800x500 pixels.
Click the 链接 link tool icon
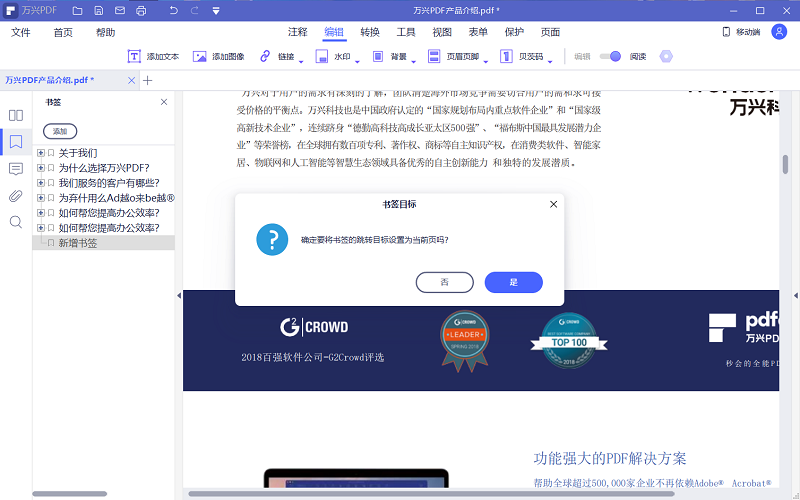tap(265, 56)
